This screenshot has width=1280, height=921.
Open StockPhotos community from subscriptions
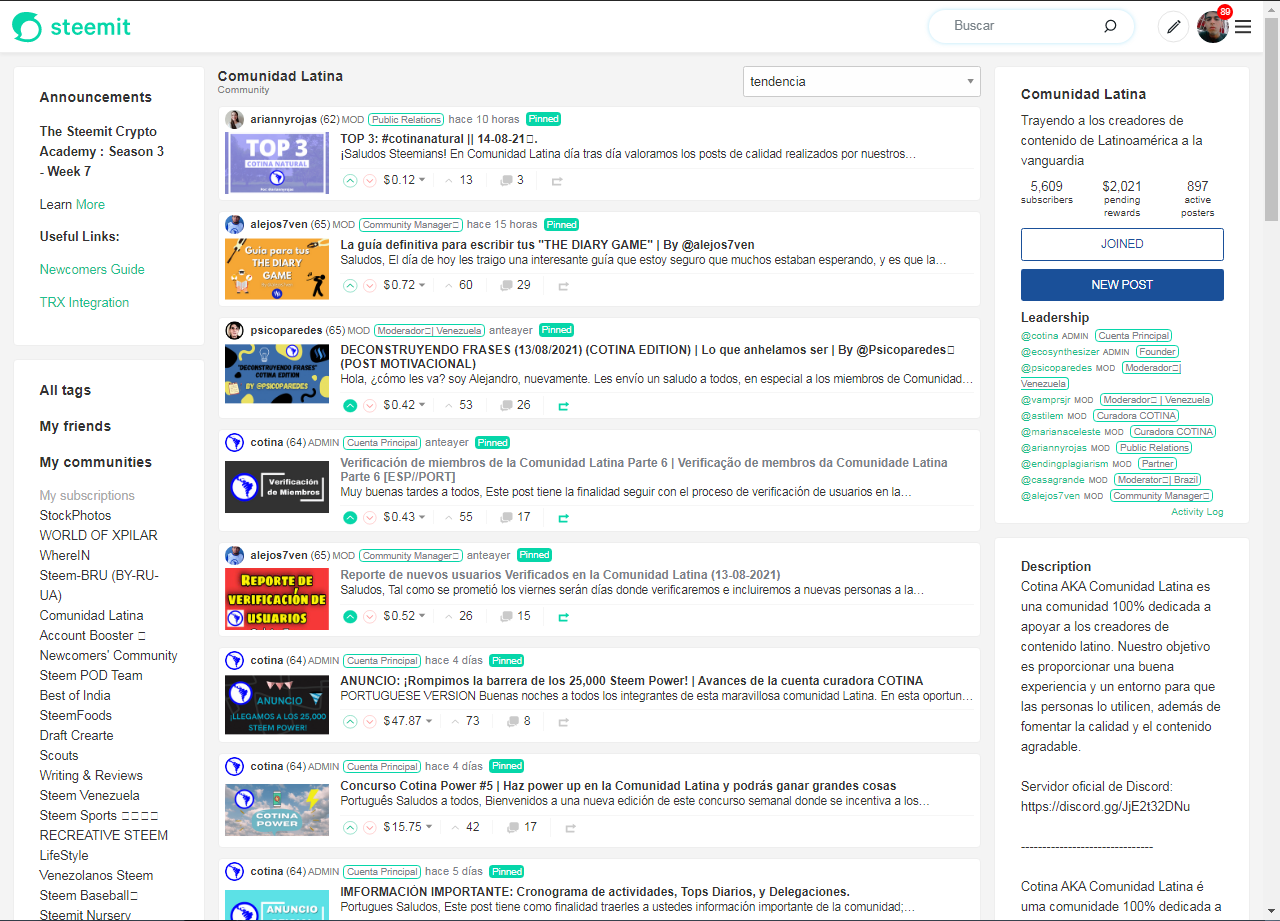click(x=76, y=515)
